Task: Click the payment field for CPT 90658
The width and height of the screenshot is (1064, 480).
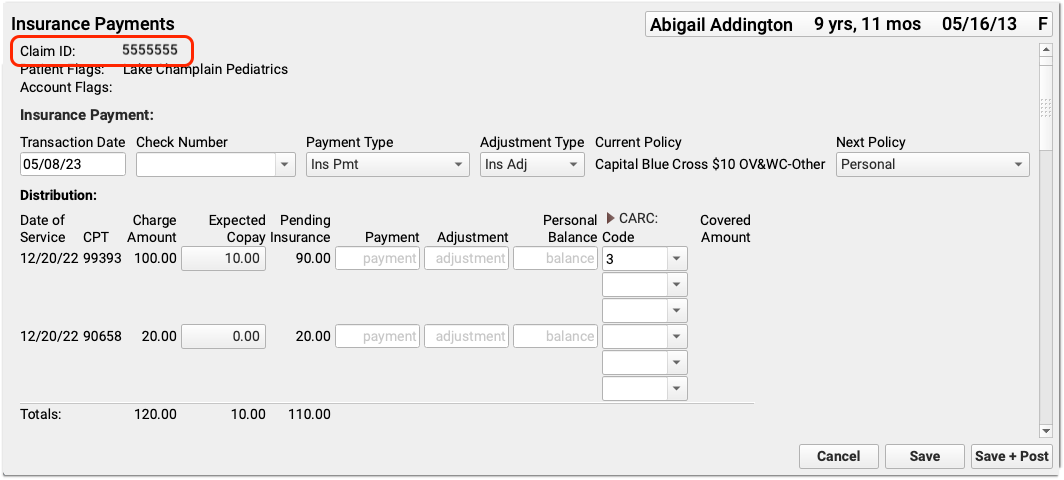Action: pos(378,336)
